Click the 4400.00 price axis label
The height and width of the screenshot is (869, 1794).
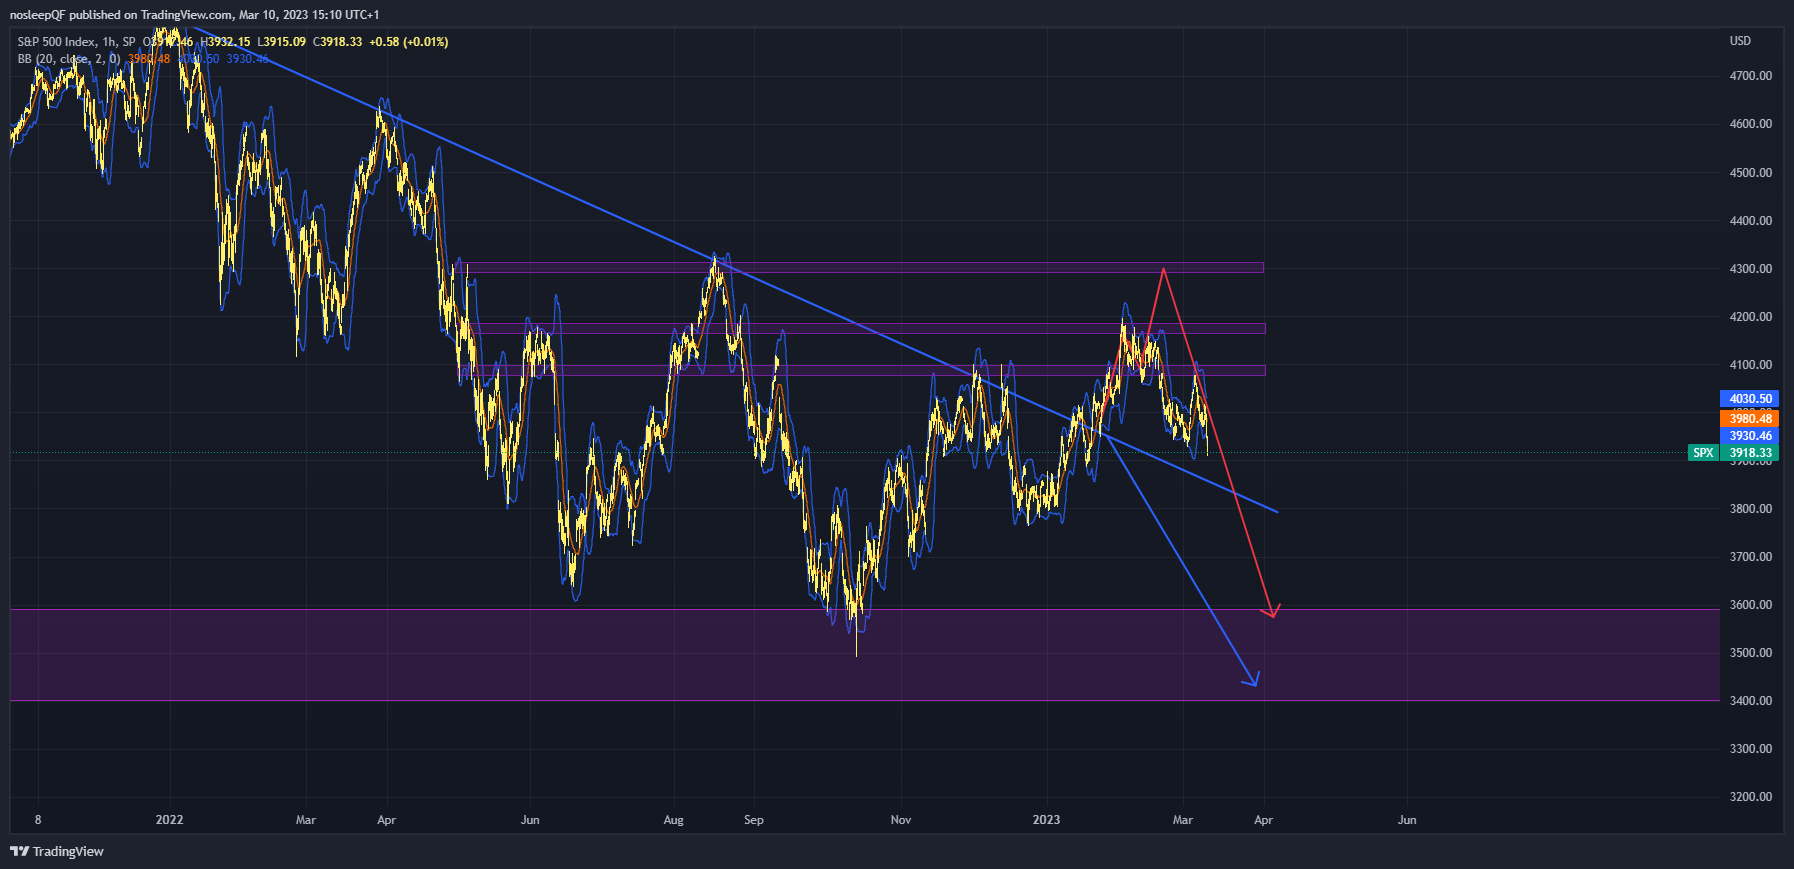click(1750, 221)
